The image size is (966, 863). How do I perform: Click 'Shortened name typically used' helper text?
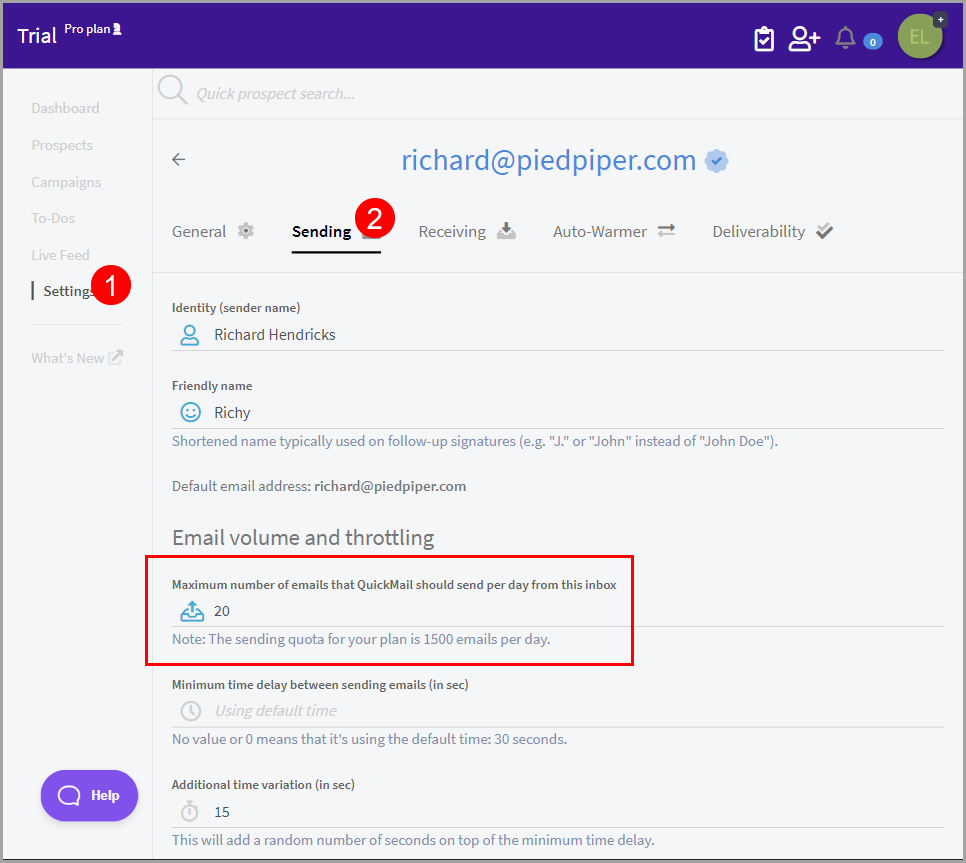tap(475, 441)
